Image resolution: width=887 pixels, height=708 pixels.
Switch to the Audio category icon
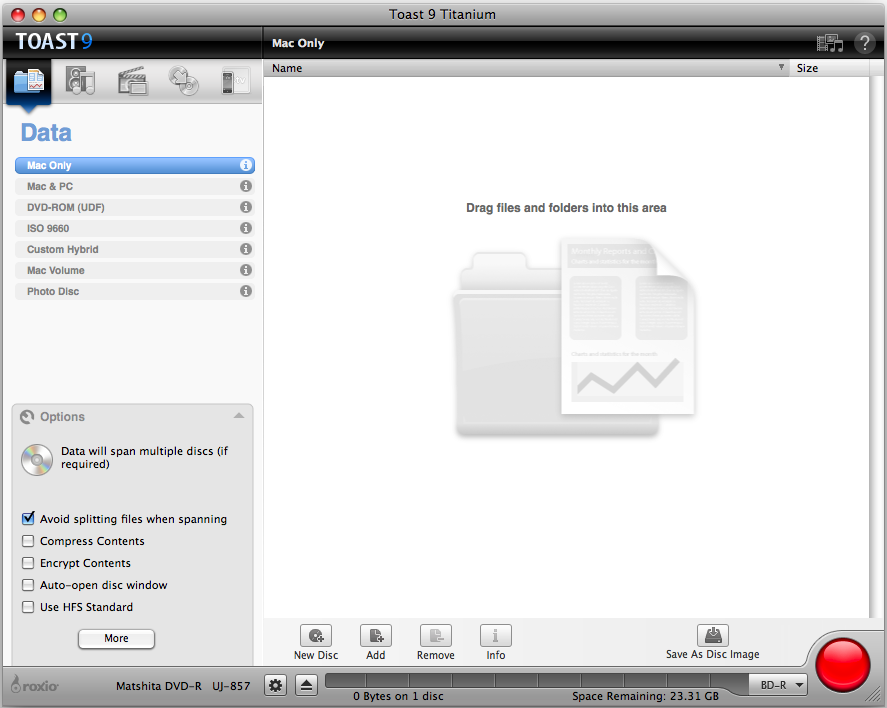tap(80, 80)
